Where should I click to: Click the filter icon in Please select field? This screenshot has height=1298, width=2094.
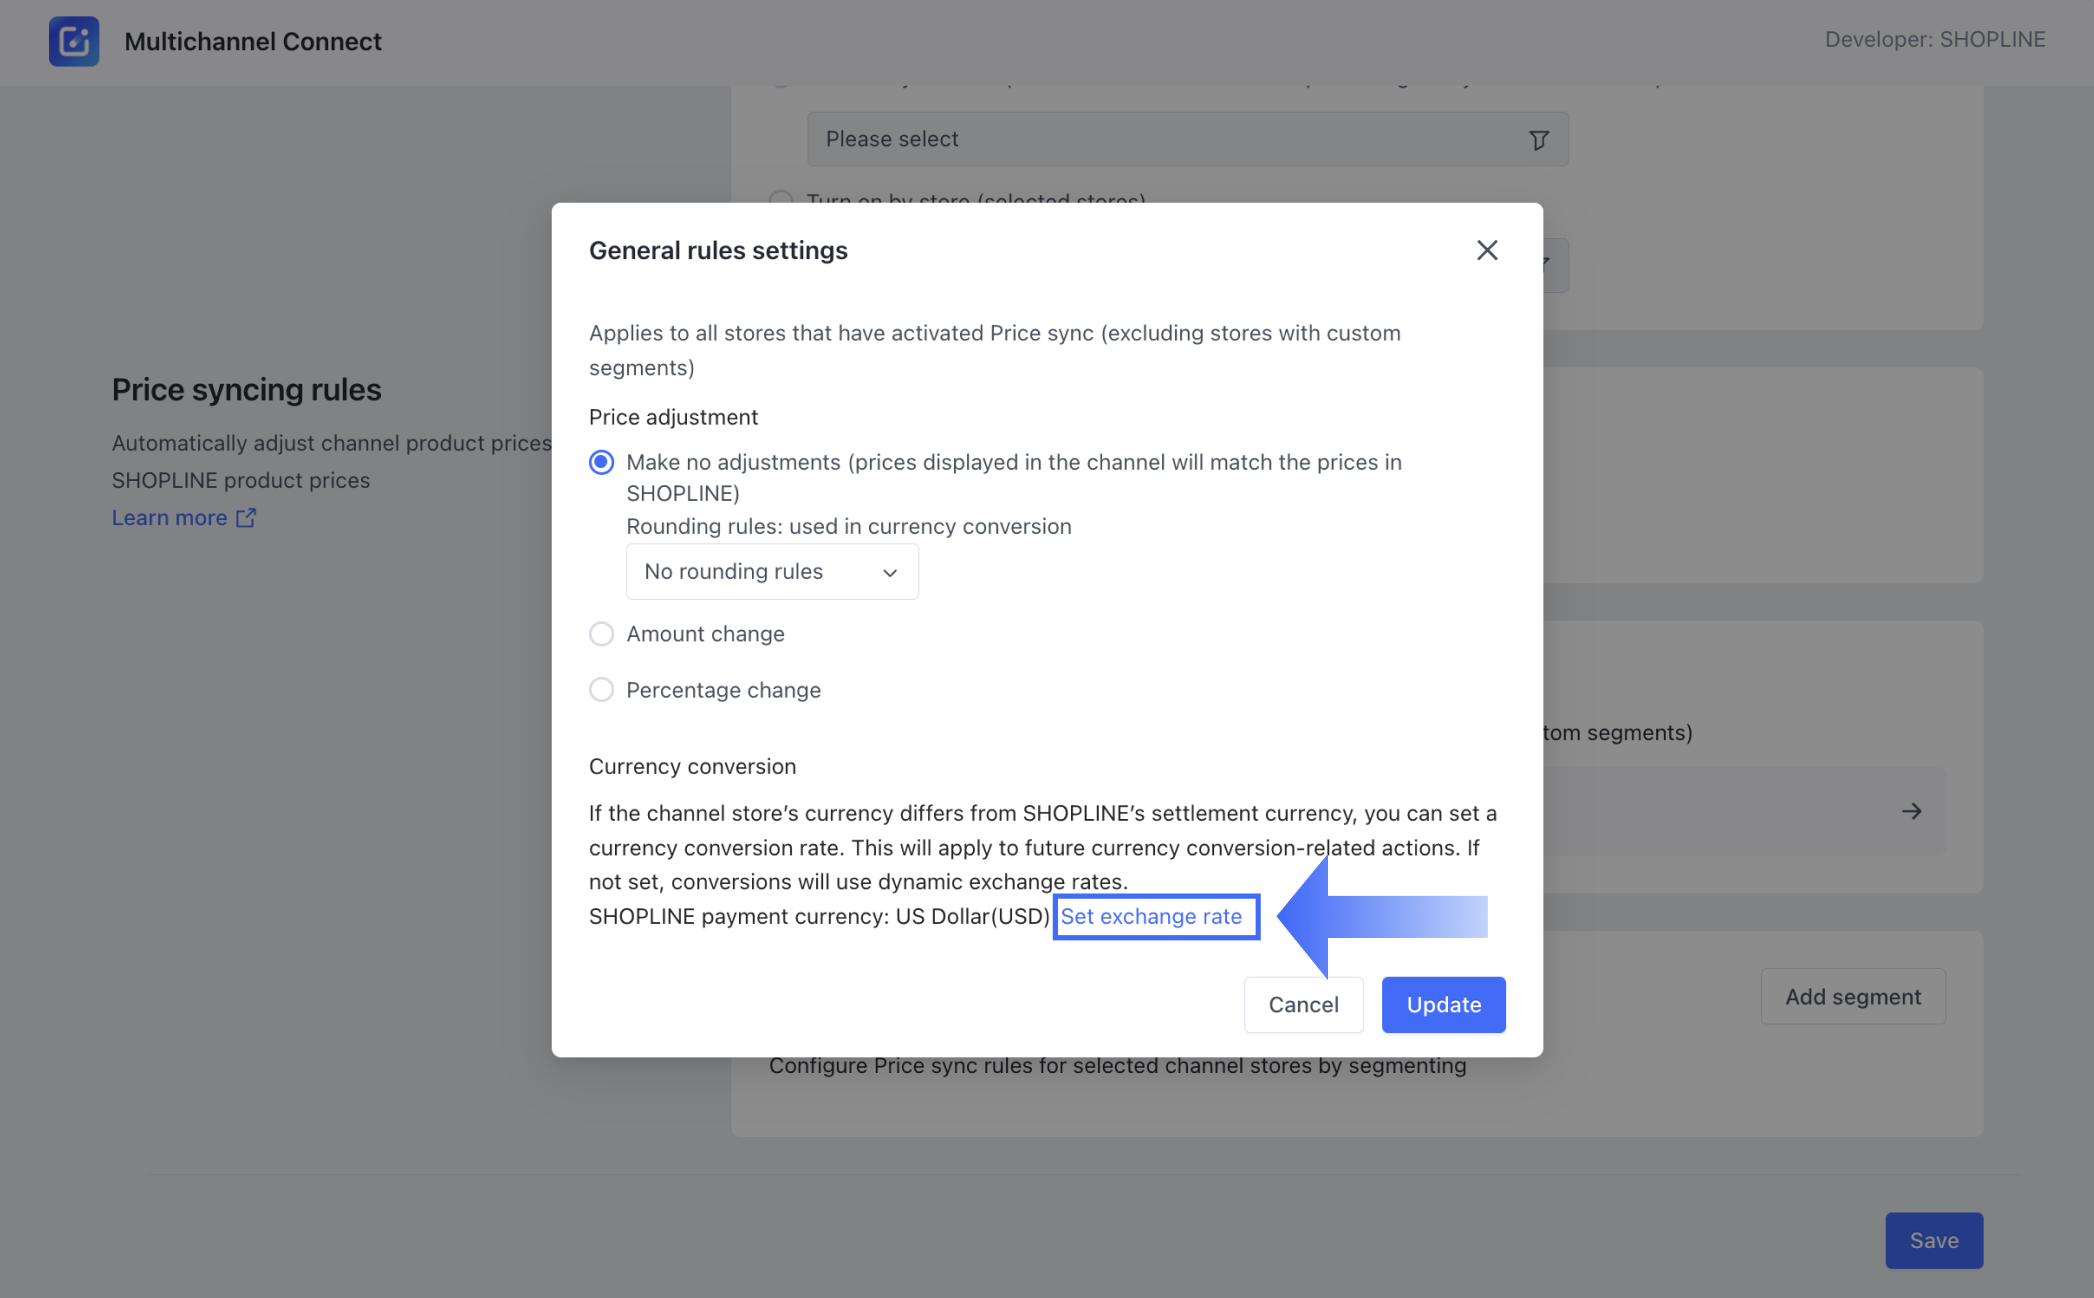tap(1539, 140)
